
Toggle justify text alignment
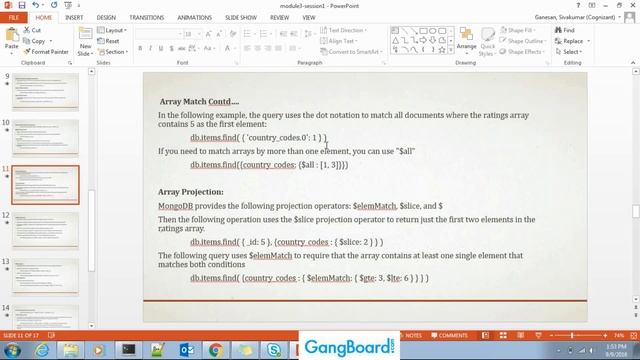278,48
